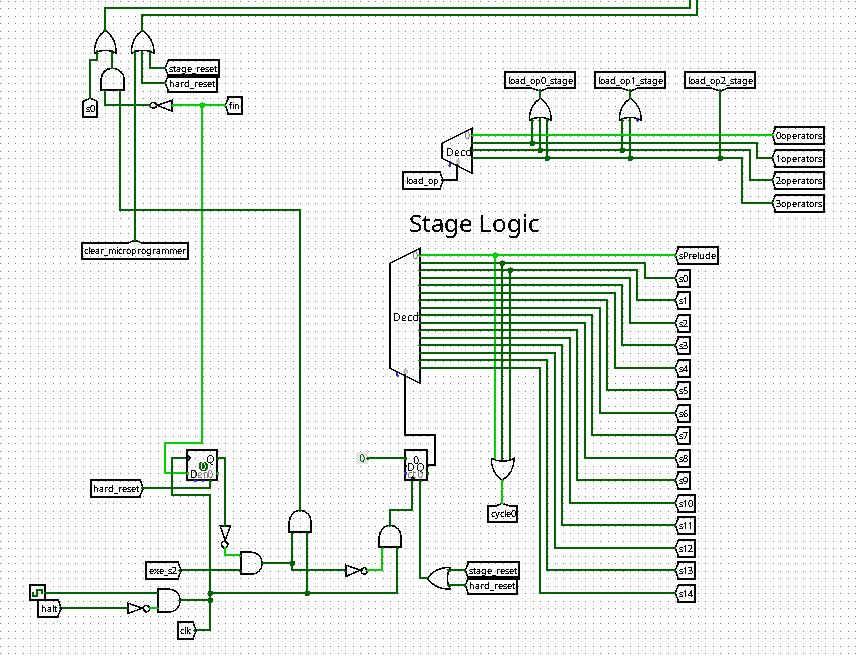The image size is (859, 658).
Task: Select the AND gate connected to exe_s2
Action: (251, 563)
